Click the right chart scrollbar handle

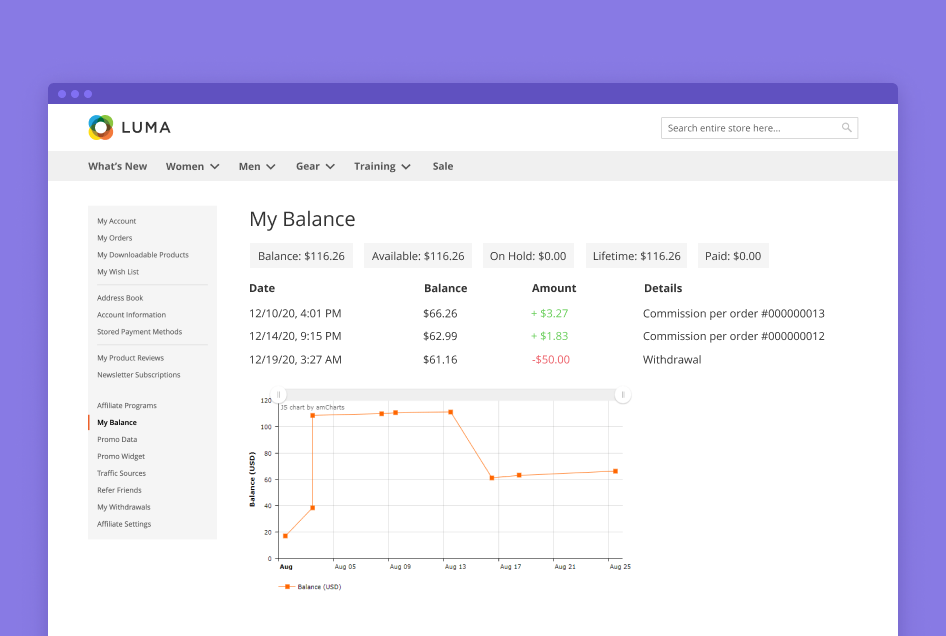[x=623, y=395]
